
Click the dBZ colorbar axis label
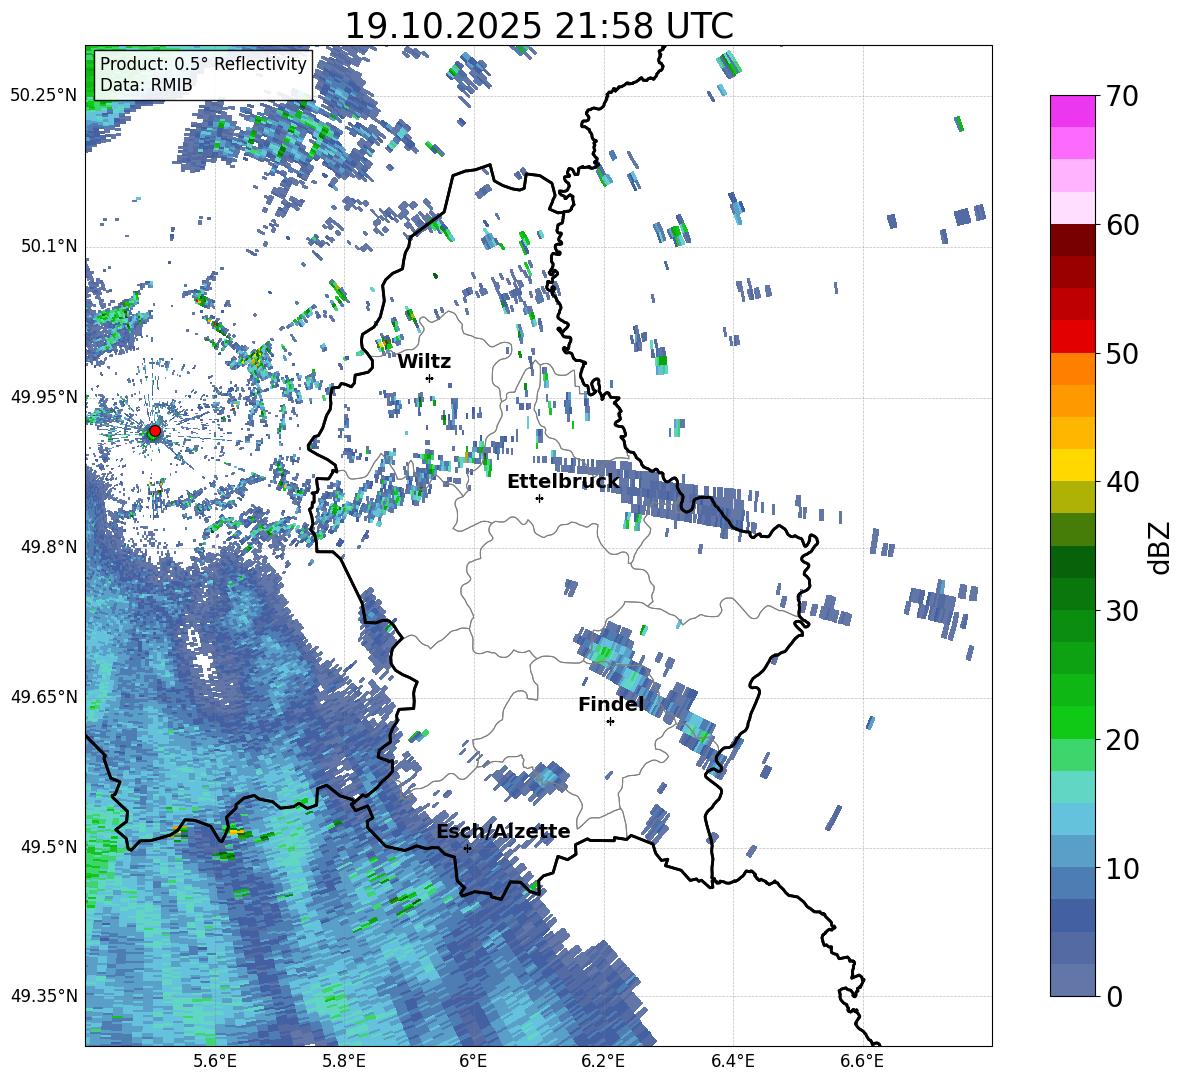1158,547
